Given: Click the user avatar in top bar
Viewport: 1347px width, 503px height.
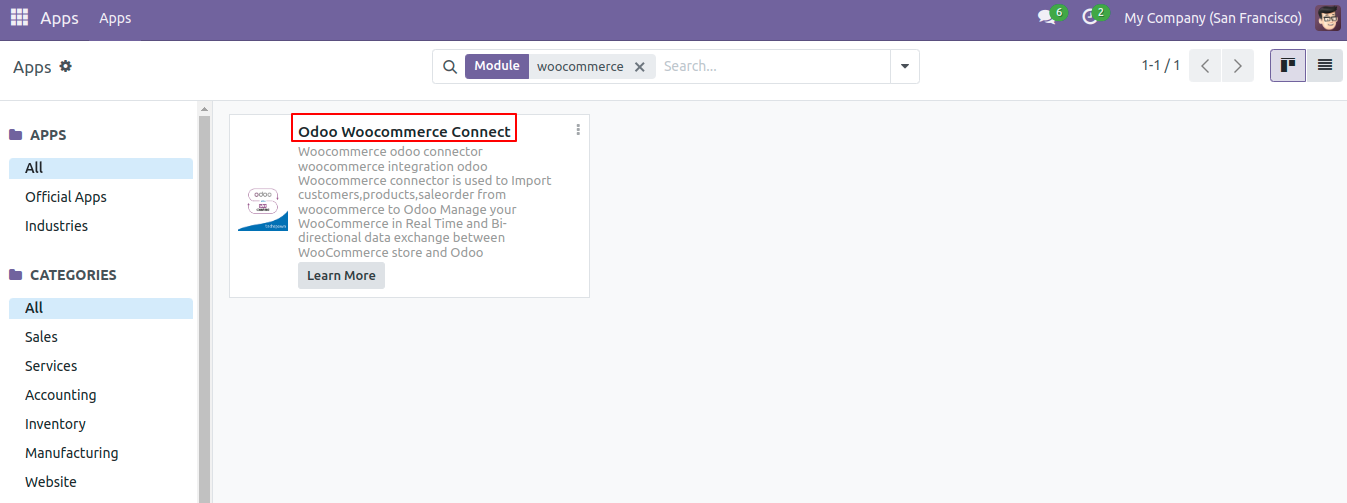Looking at the screenshot, I should pos(1328,18).
